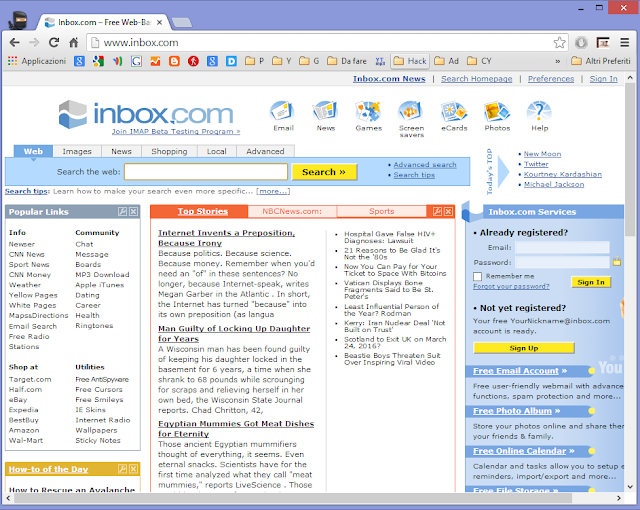Edit Popular Links panel wrench icon
The image size is (640, 510).
click(x=122, y=211)
